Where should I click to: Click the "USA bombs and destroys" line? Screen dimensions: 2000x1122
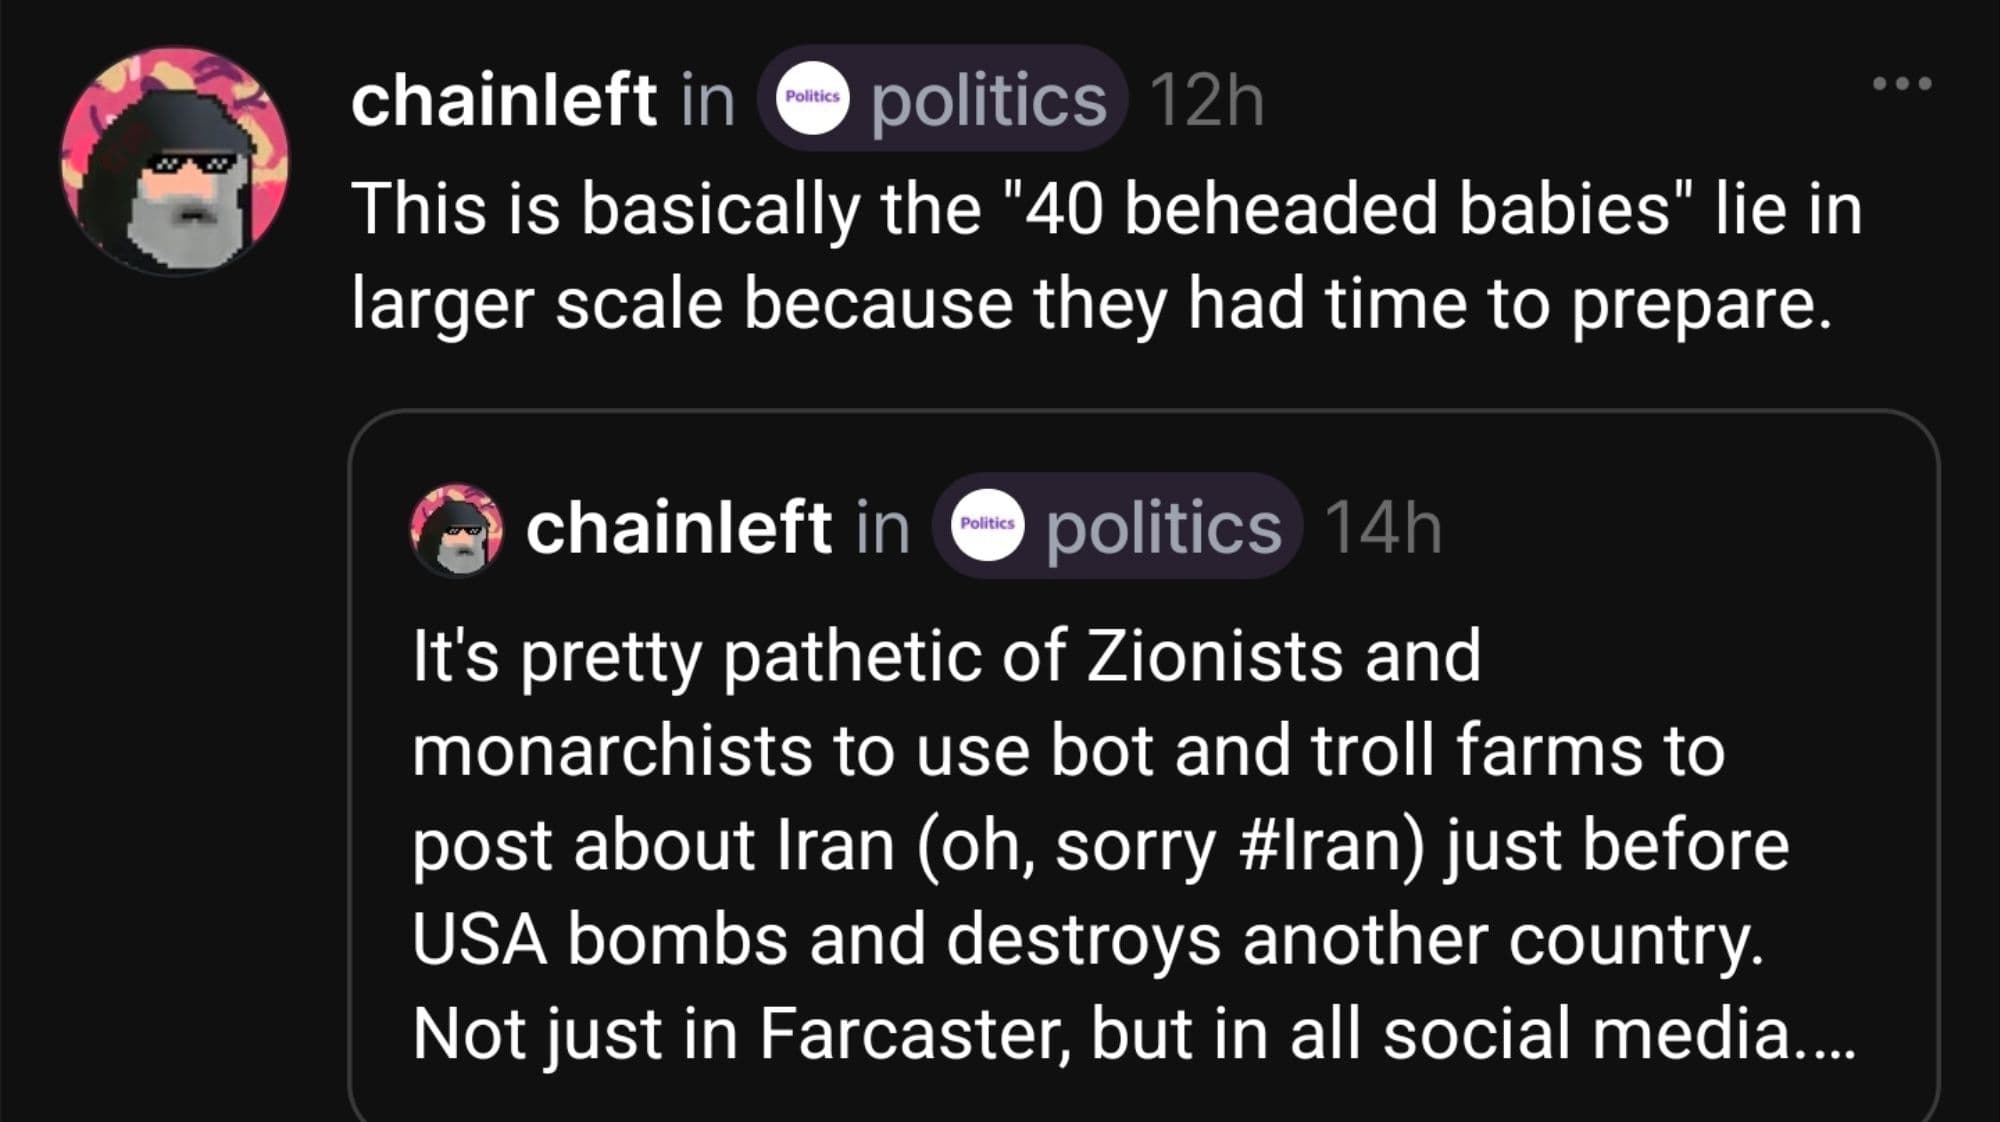1086,940
